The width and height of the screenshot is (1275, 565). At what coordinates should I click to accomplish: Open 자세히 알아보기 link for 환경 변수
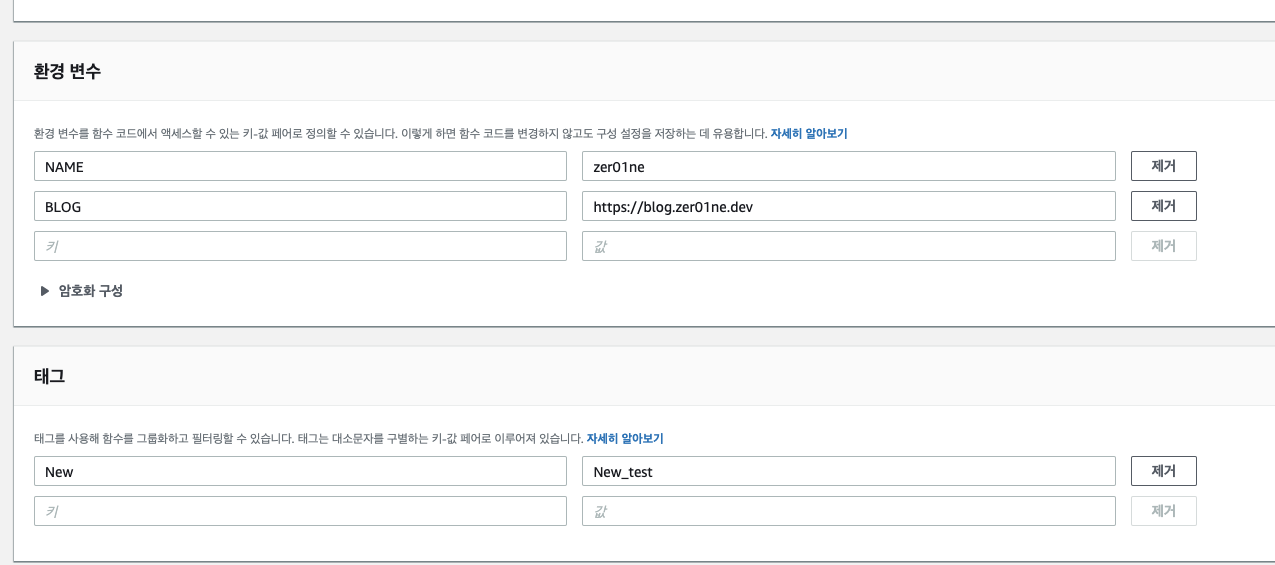pyautogui.click(x=808, y=133)
